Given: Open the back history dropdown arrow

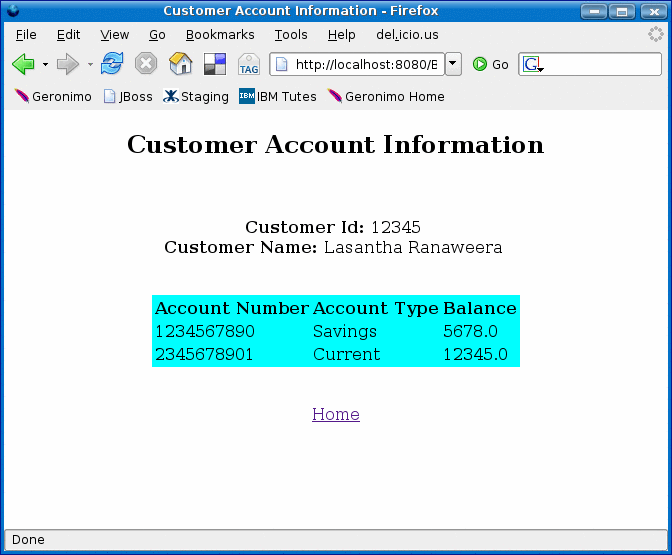Looking at the screenshot, I should coord(45,65).
